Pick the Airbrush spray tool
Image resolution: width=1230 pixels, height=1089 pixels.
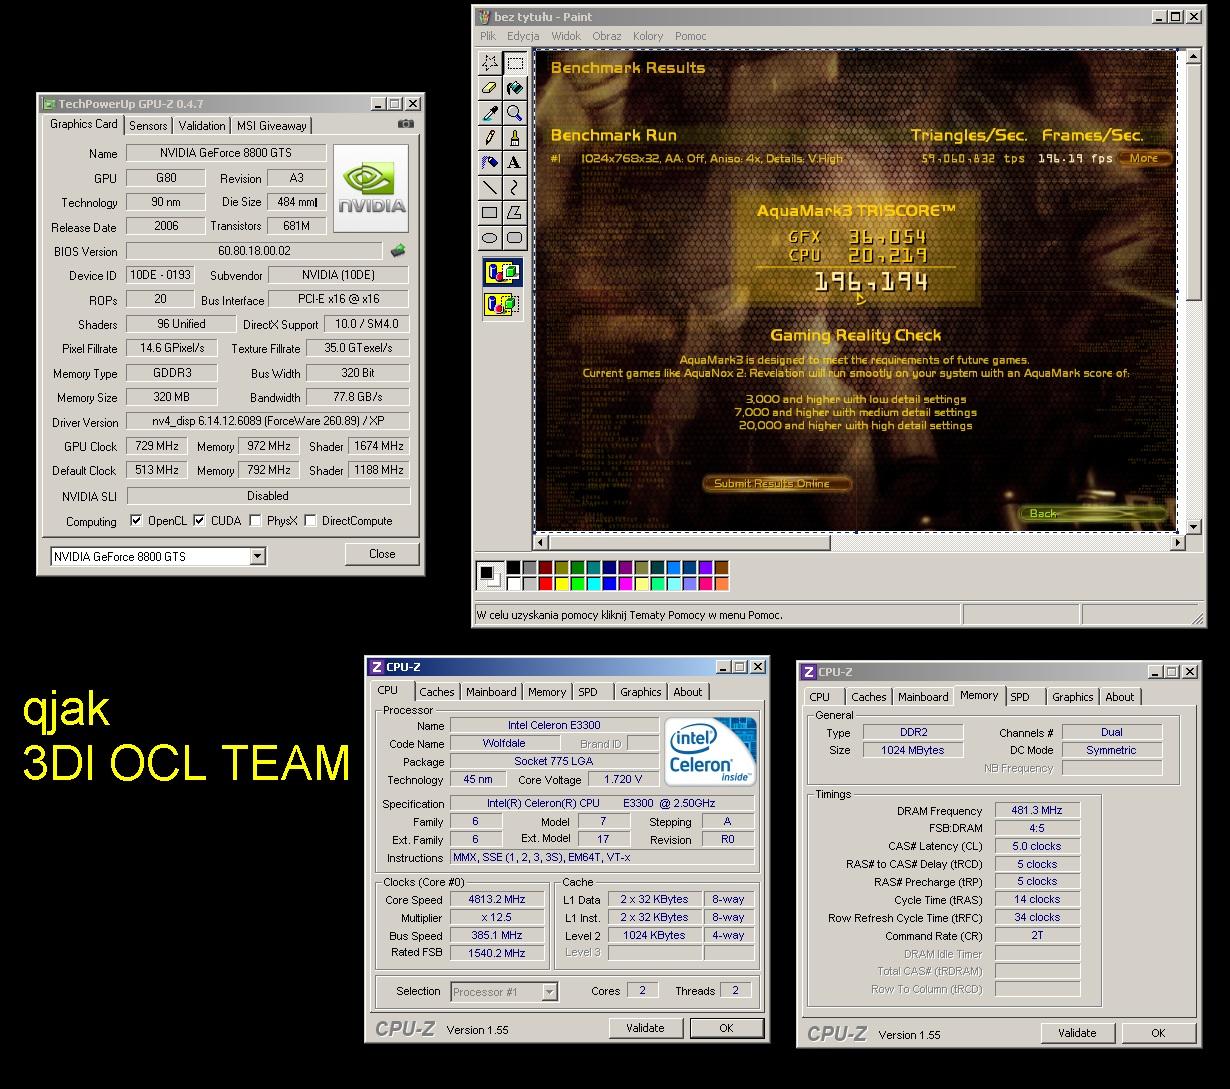pyautogui.click(x=490, y=162)
